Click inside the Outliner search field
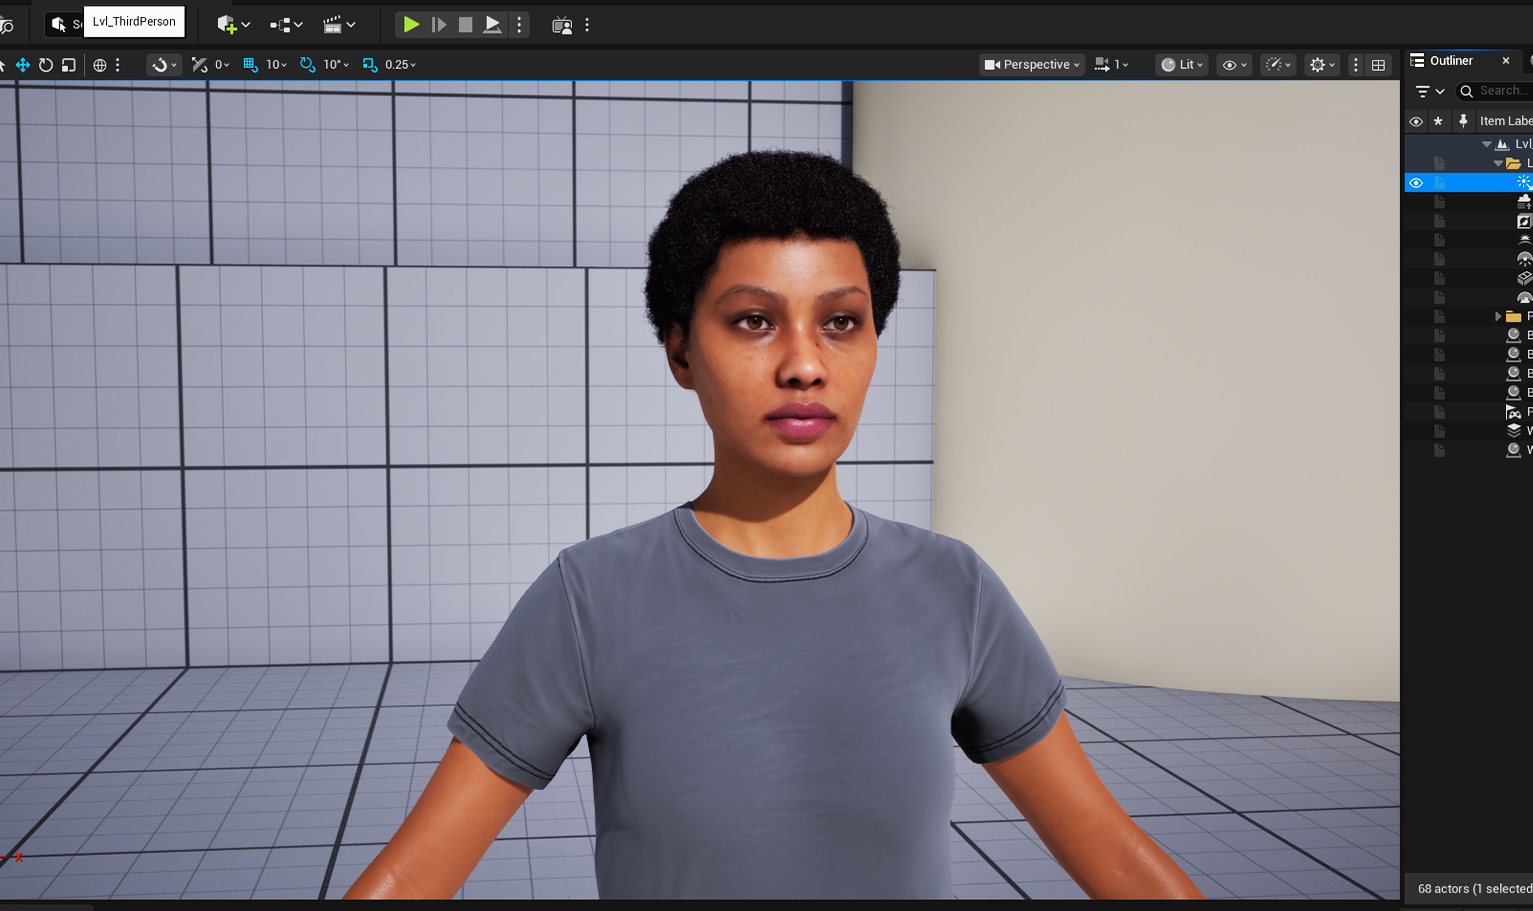Screen dimensions: 1533x911 (1495, 90)
